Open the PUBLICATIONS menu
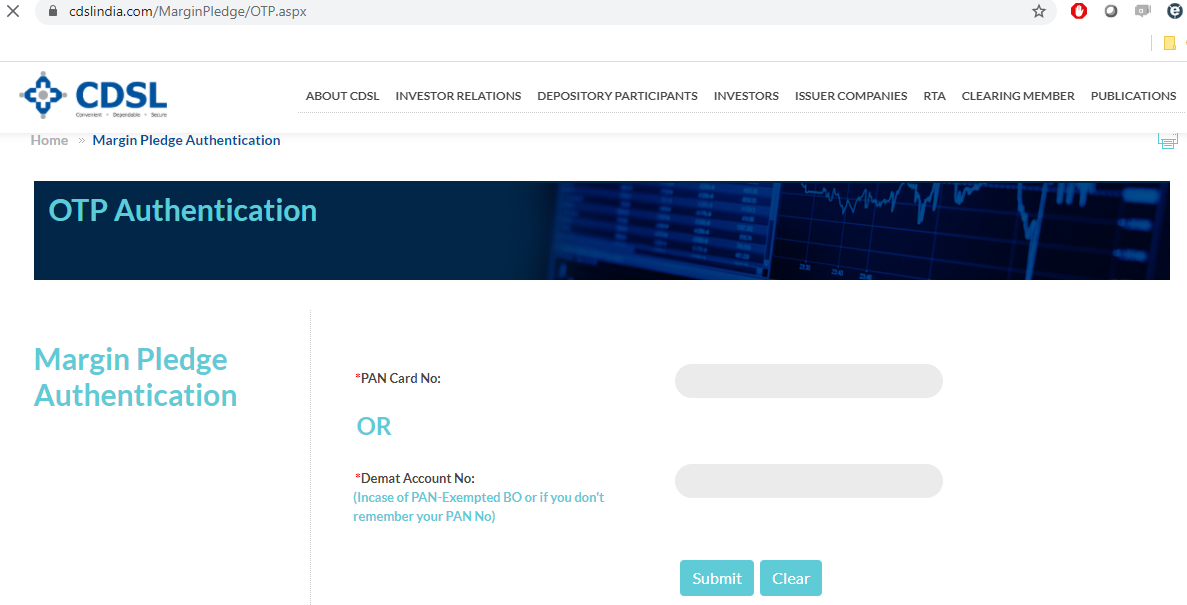The image size is (1187, 605). pyautogui.click(x=1133, y=96)
